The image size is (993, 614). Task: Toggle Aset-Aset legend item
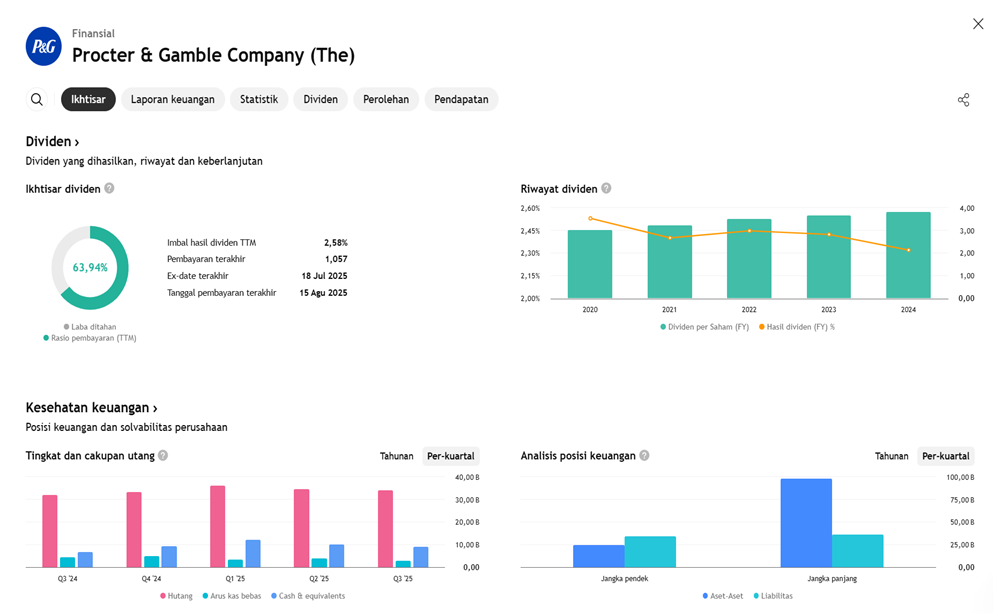pyautogui.click(x=723, y=596)
